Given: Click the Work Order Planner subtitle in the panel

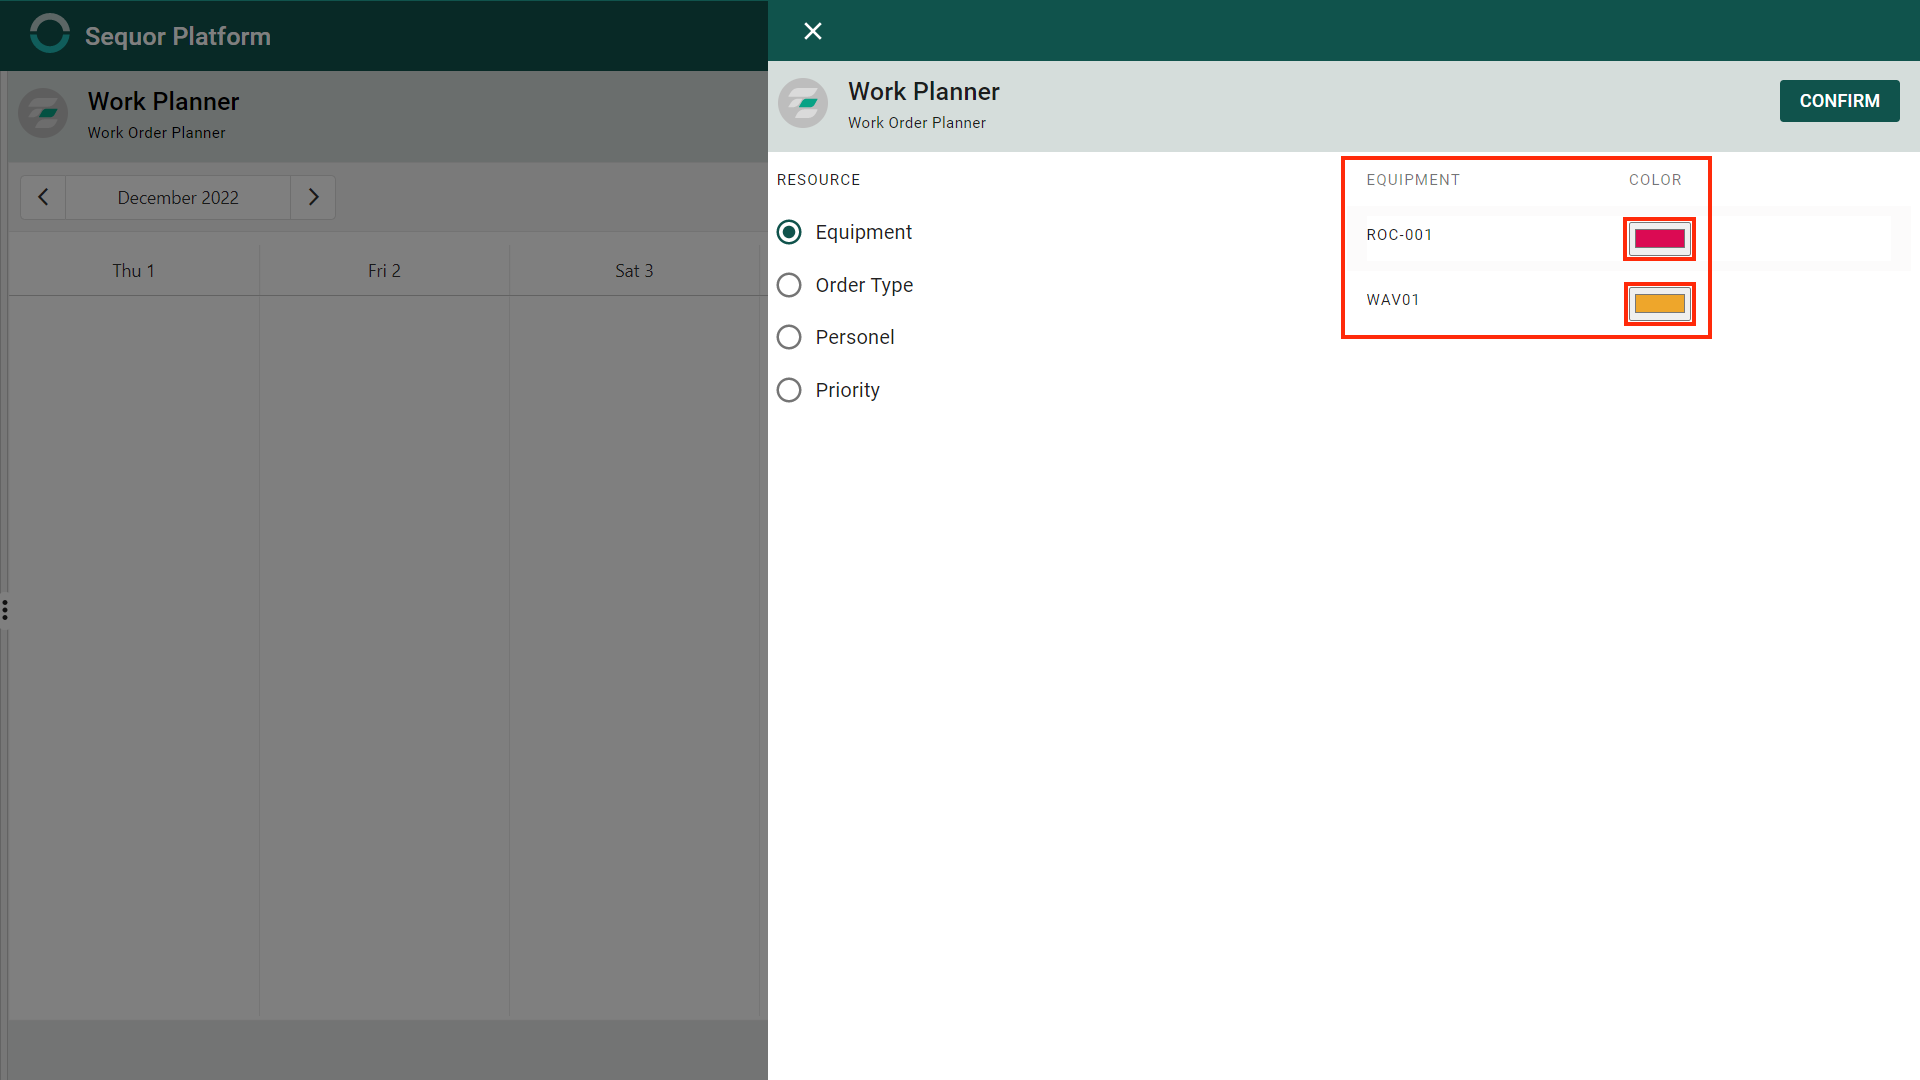Looking at the screenshot, I should pyautogui.click(x=917, y=123).
